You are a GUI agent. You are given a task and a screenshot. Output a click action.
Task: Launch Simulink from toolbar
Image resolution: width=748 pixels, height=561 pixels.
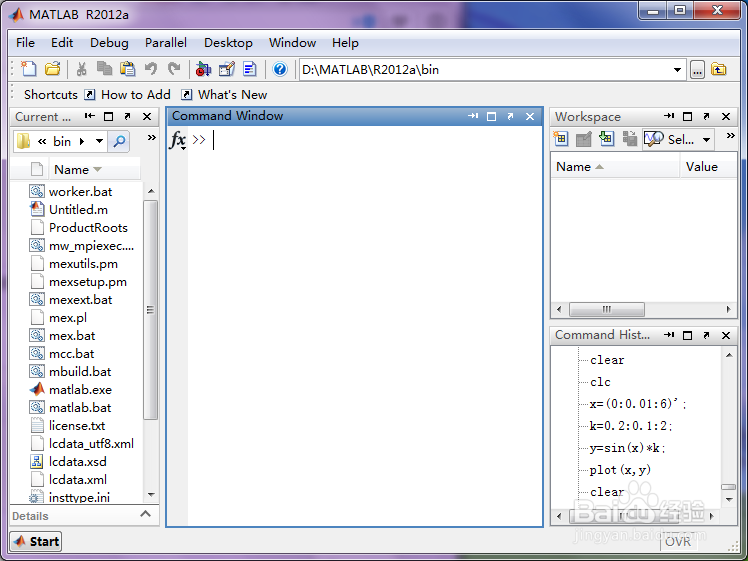[x=203, y=69]
